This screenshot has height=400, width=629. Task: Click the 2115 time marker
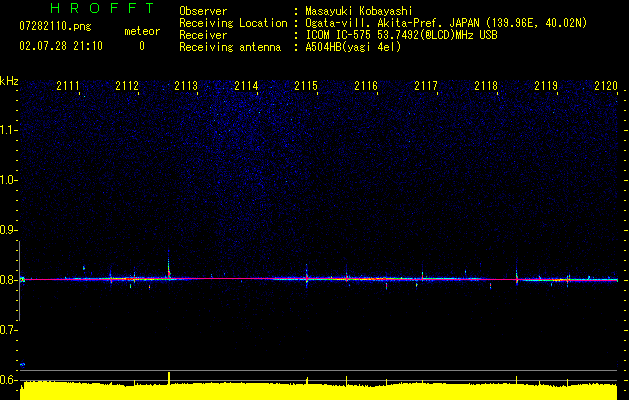coord(306,86)
